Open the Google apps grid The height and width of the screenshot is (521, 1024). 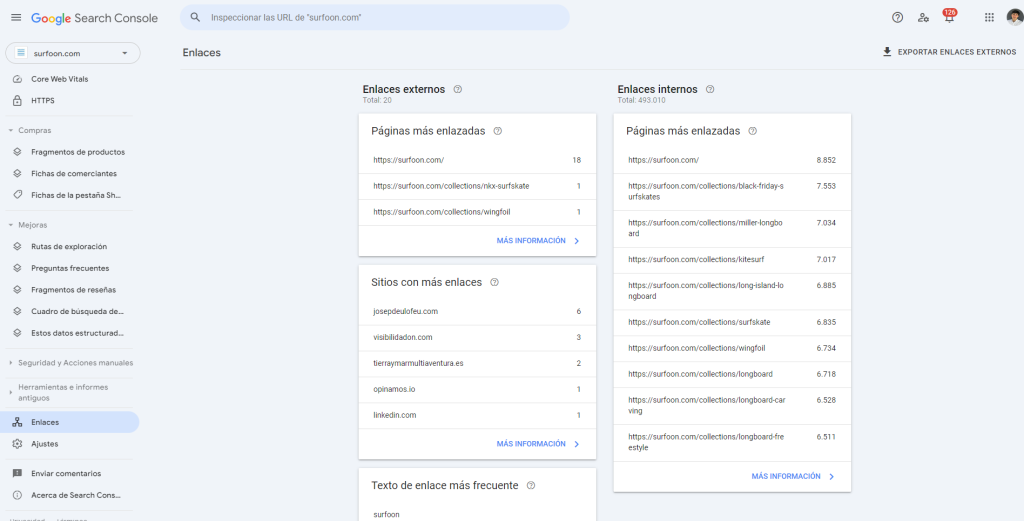pos(989,18)
